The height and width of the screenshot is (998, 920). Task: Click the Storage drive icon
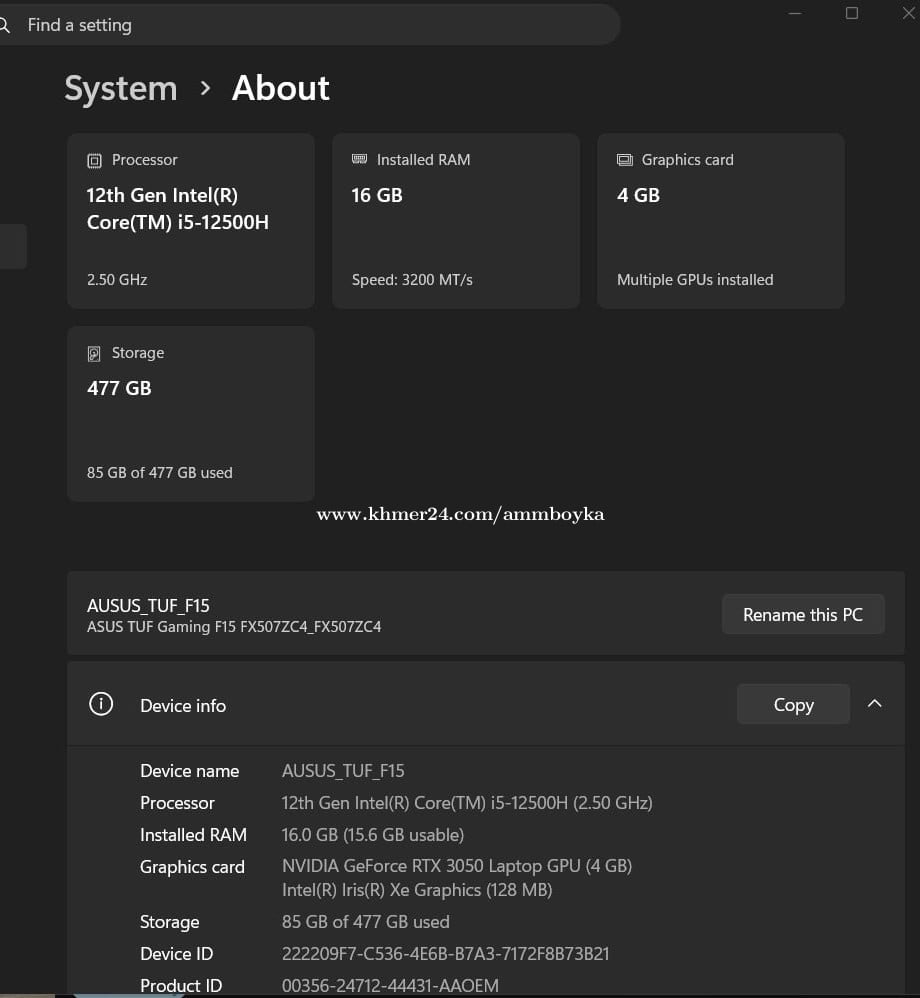(x=94, y=353)
